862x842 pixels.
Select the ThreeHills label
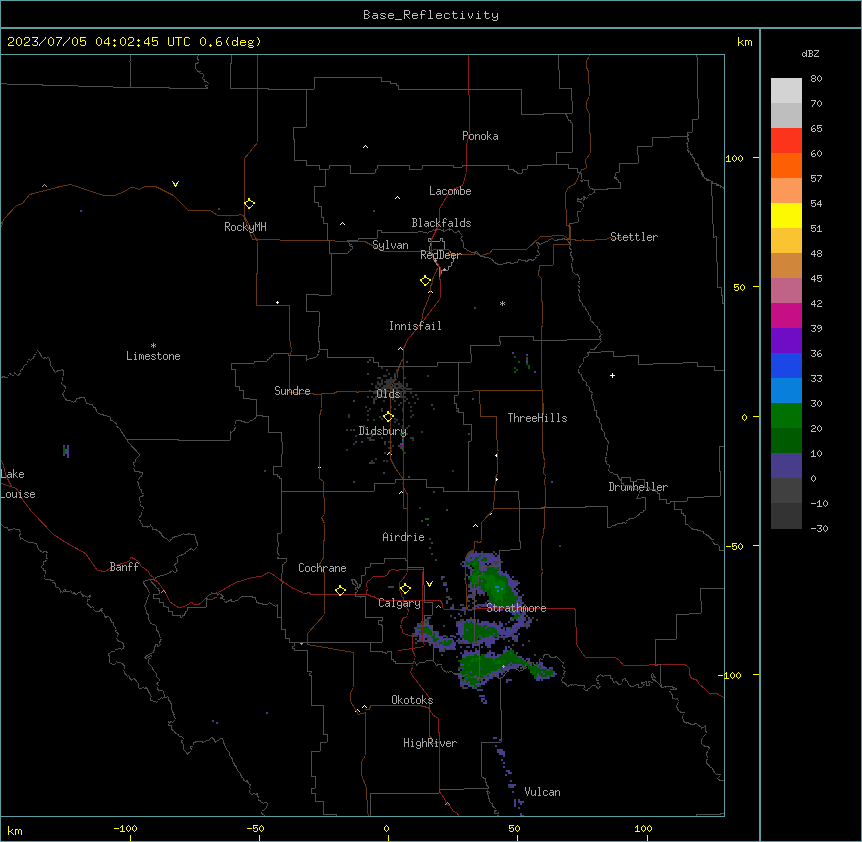click(x=537, y=418)
